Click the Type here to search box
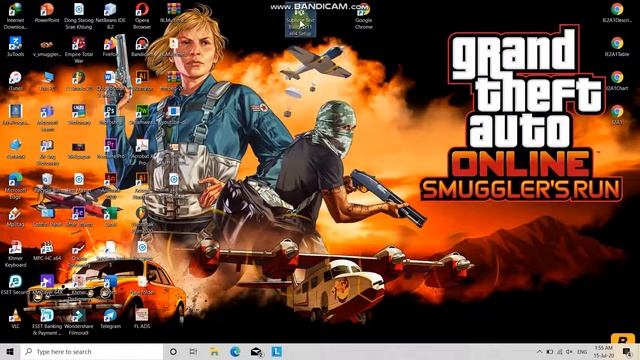 92,351
